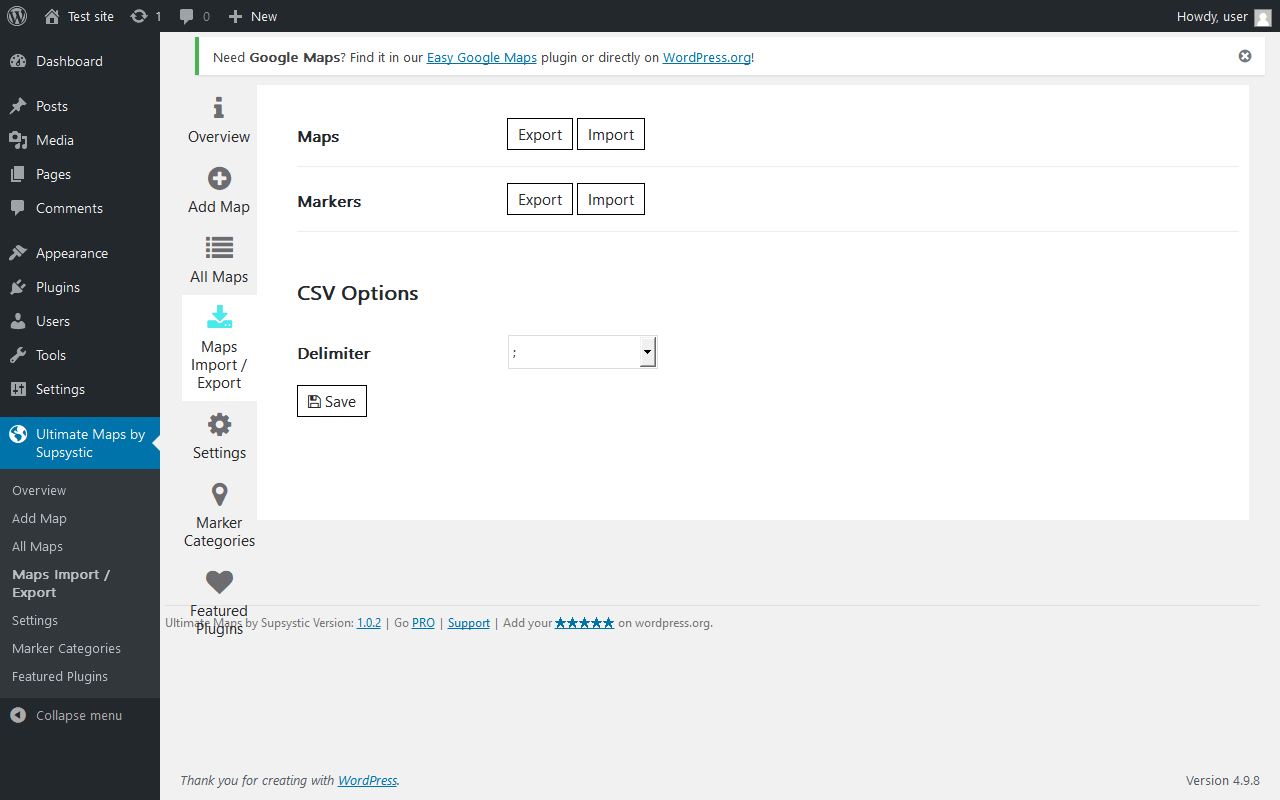Click Export in the Maps row
Viewport: 1280px width, 800px height.
coord(540,134)
